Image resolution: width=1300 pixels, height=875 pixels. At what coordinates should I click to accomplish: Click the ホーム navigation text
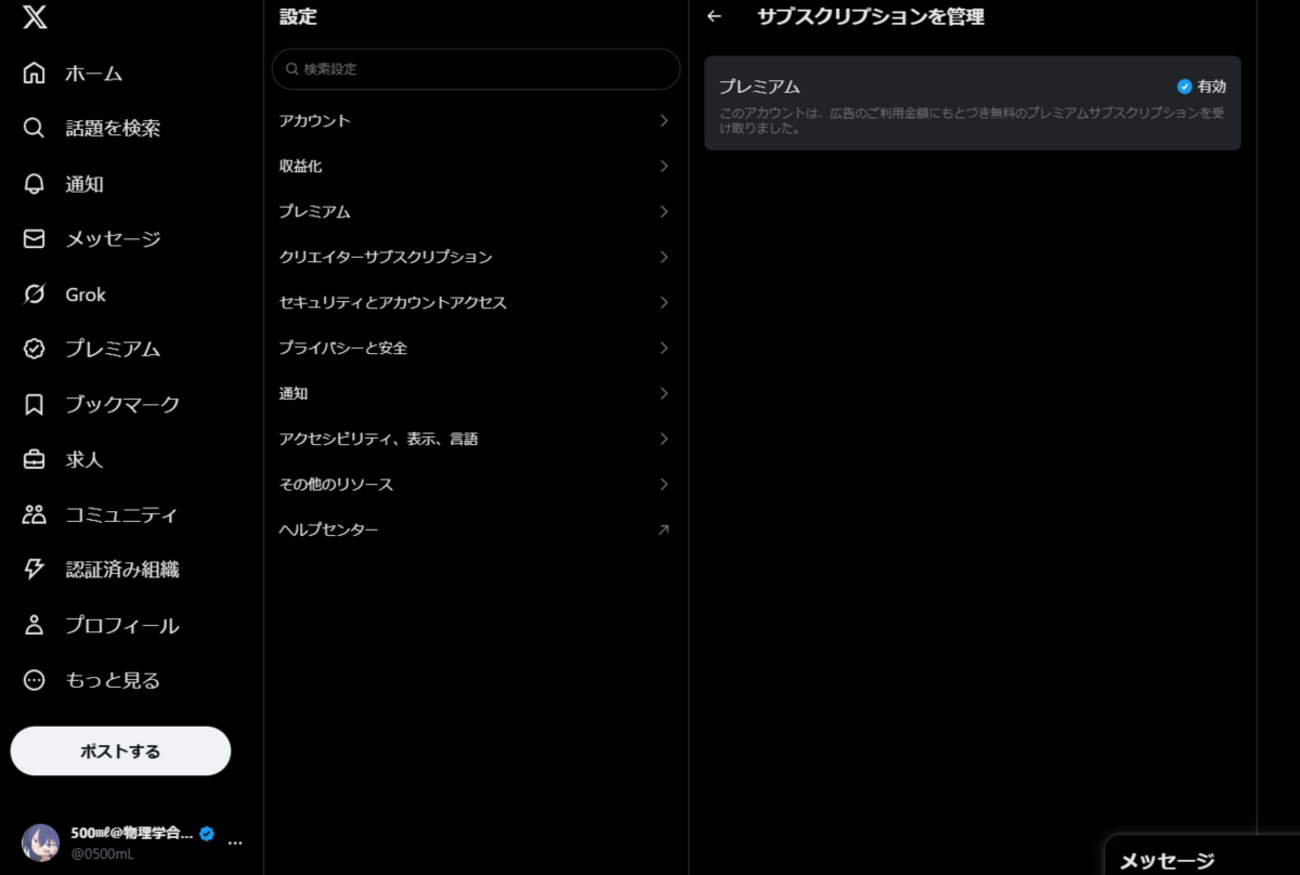coord(94,73)
